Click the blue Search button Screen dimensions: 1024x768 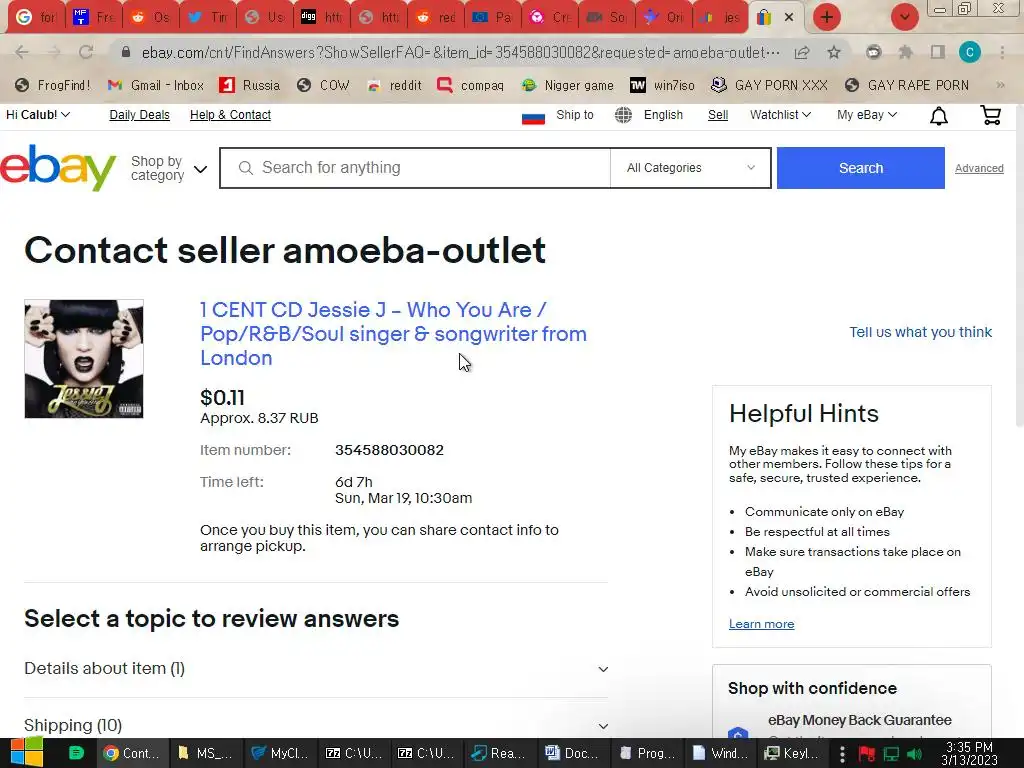(861, 168)
